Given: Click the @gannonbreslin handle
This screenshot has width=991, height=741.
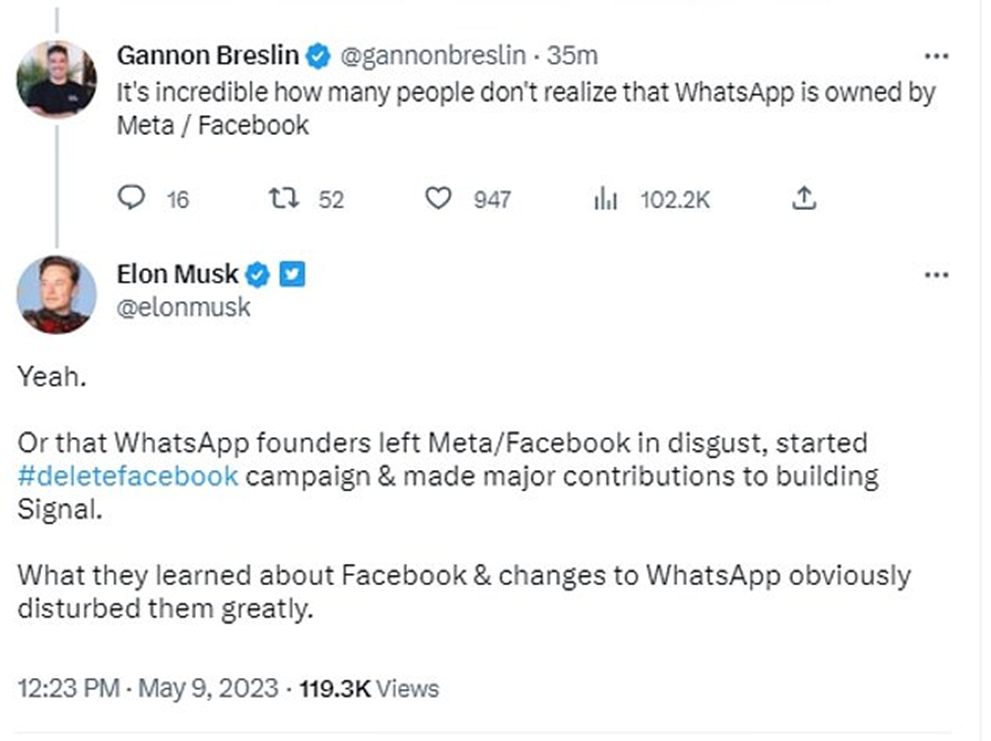Looking at the screenshot, I should 433,56.
